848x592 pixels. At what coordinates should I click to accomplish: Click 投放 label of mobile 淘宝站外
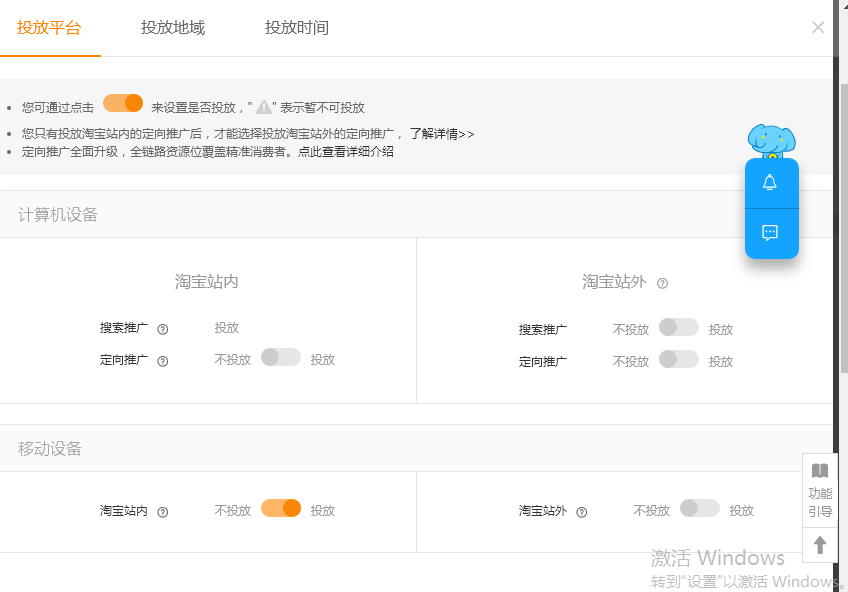(741, 510)
